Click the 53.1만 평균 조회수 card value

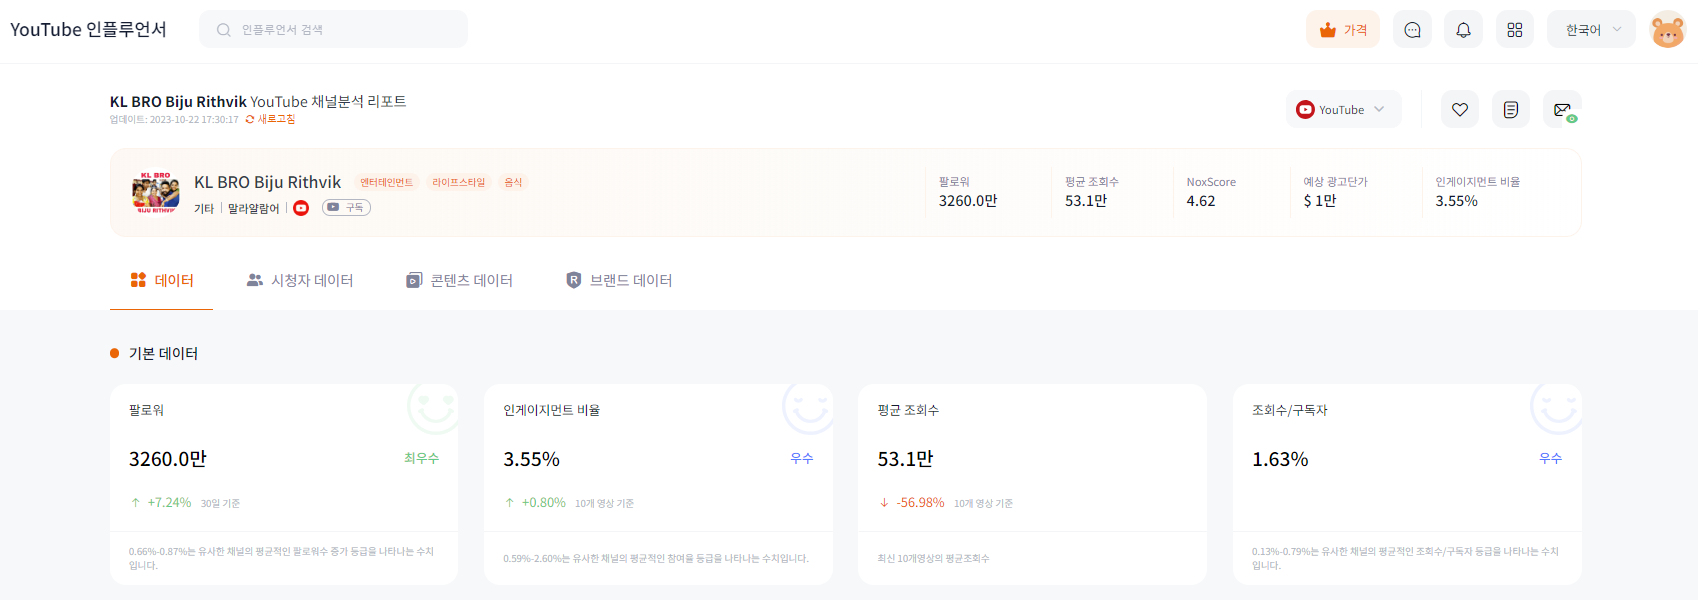pos(905,459)
